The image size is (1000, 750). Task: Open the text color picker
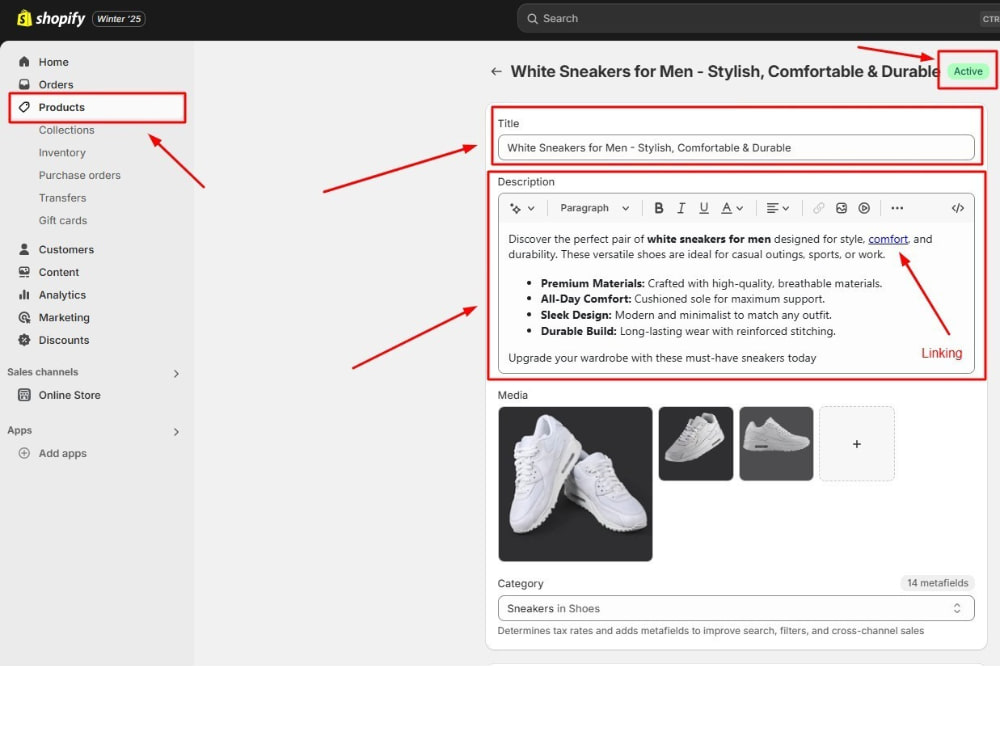click(x=732, y=208)
